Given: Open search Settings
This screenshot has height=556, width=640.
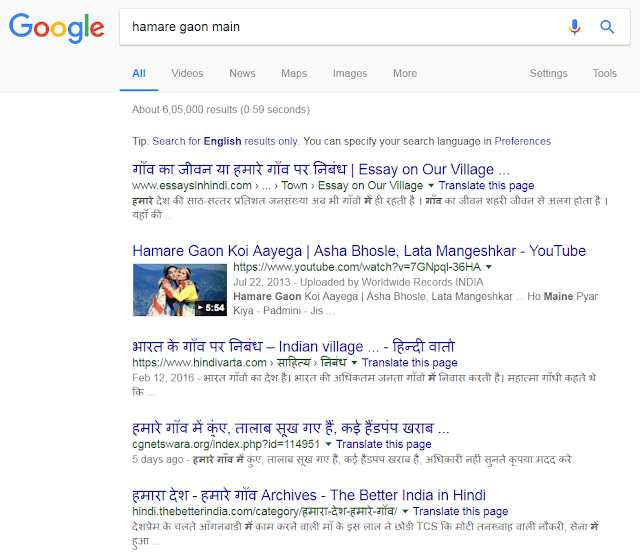Looking at the screenshot, I should (x=549, y=73).
